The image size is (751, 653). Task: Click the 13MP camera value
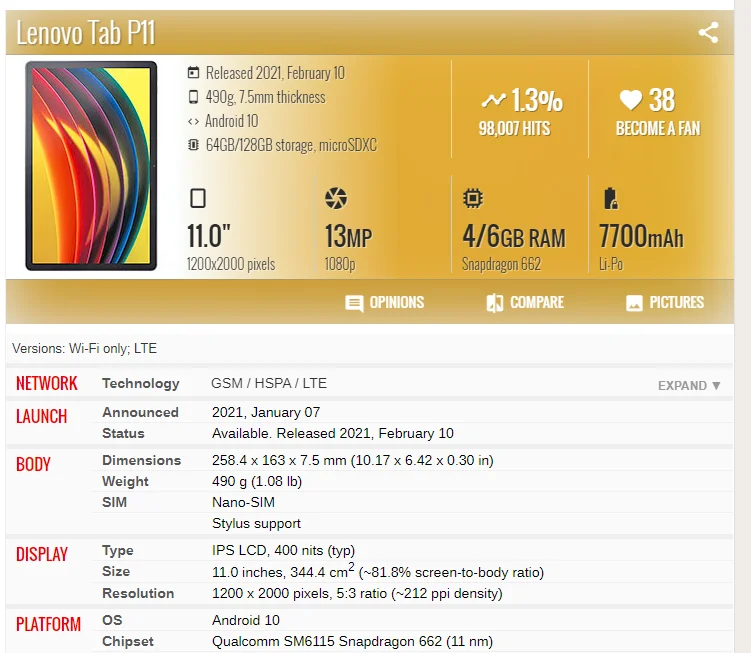point(348,237)
